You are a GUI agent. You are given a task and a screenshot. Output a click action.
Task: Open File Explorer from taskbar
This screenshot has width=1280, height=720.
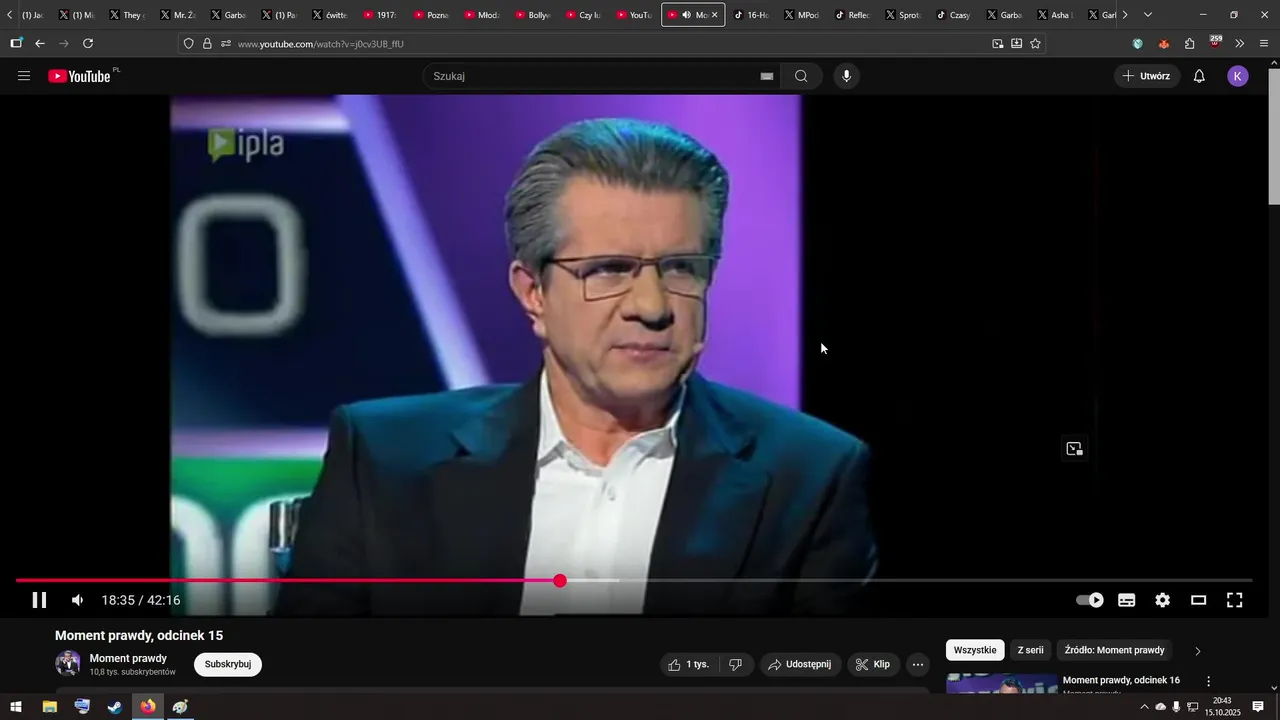click(49, 707)
